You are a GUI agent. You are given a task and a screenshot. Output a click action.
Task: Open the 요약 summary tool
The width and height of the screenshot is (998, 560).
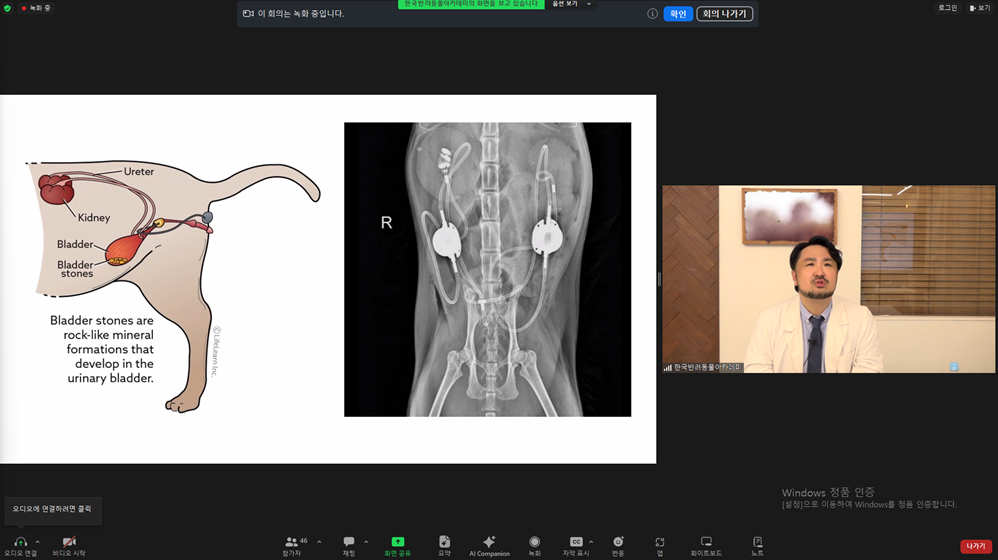pos(444,542)
